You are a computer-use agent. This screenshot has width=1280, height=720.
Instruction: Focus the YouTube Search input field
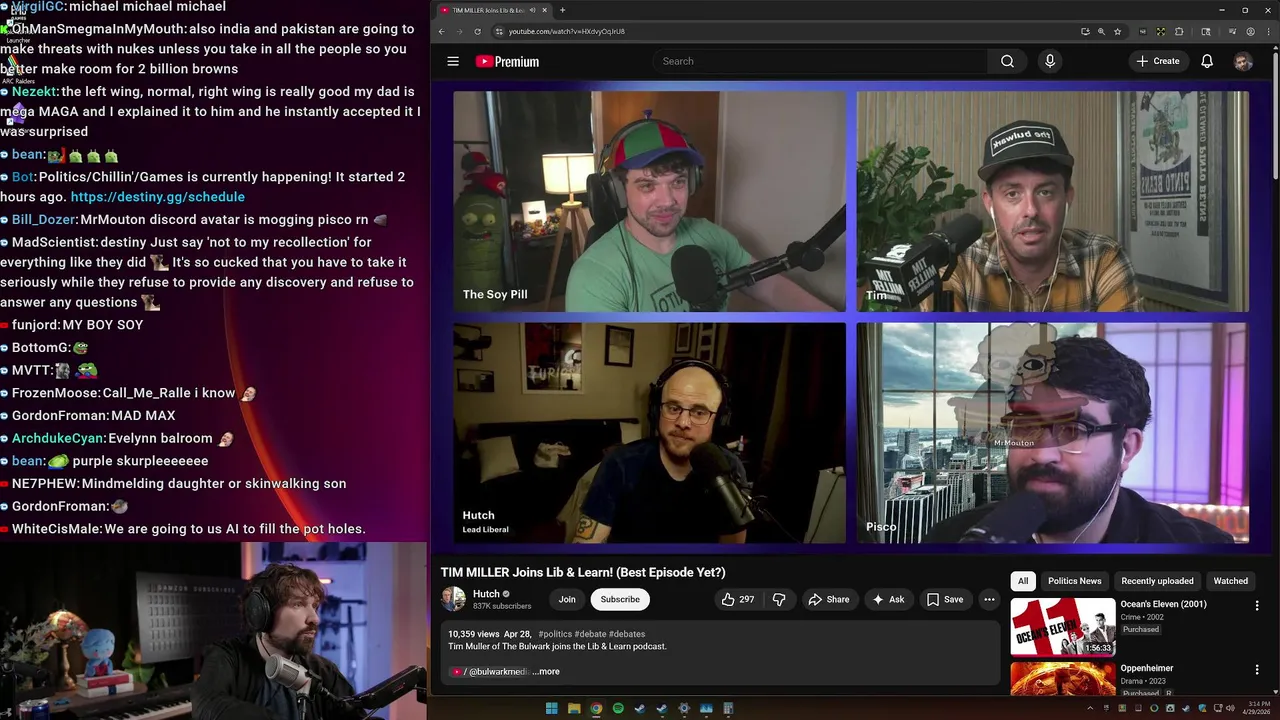[x=820, y=61]
